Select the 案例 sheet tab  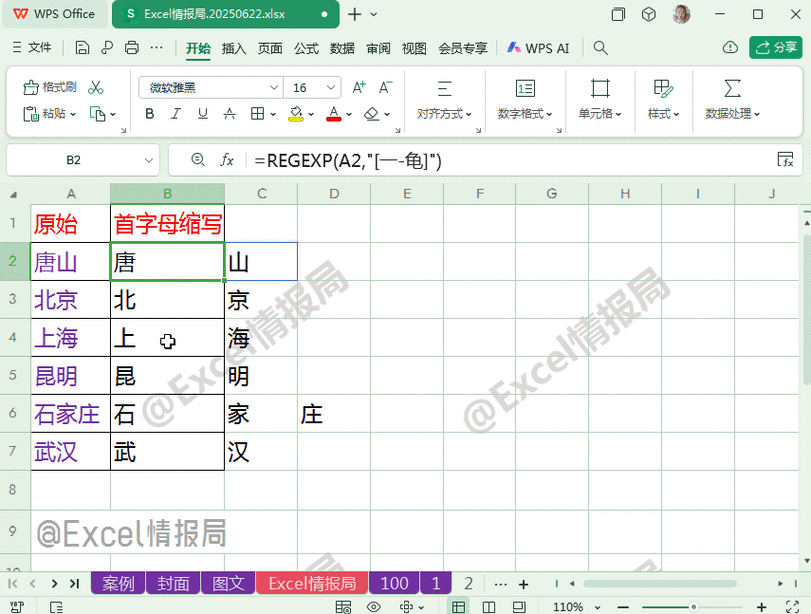118,583
